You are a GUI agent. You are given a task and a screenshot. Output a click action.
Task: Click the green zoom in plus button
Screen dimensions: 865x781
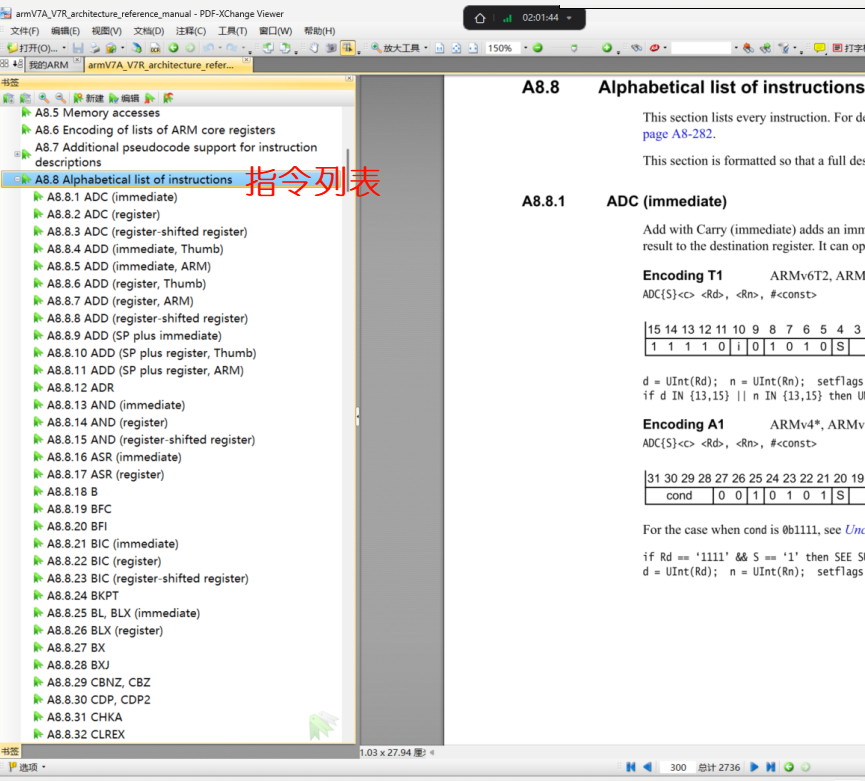(x=607, y=48)
